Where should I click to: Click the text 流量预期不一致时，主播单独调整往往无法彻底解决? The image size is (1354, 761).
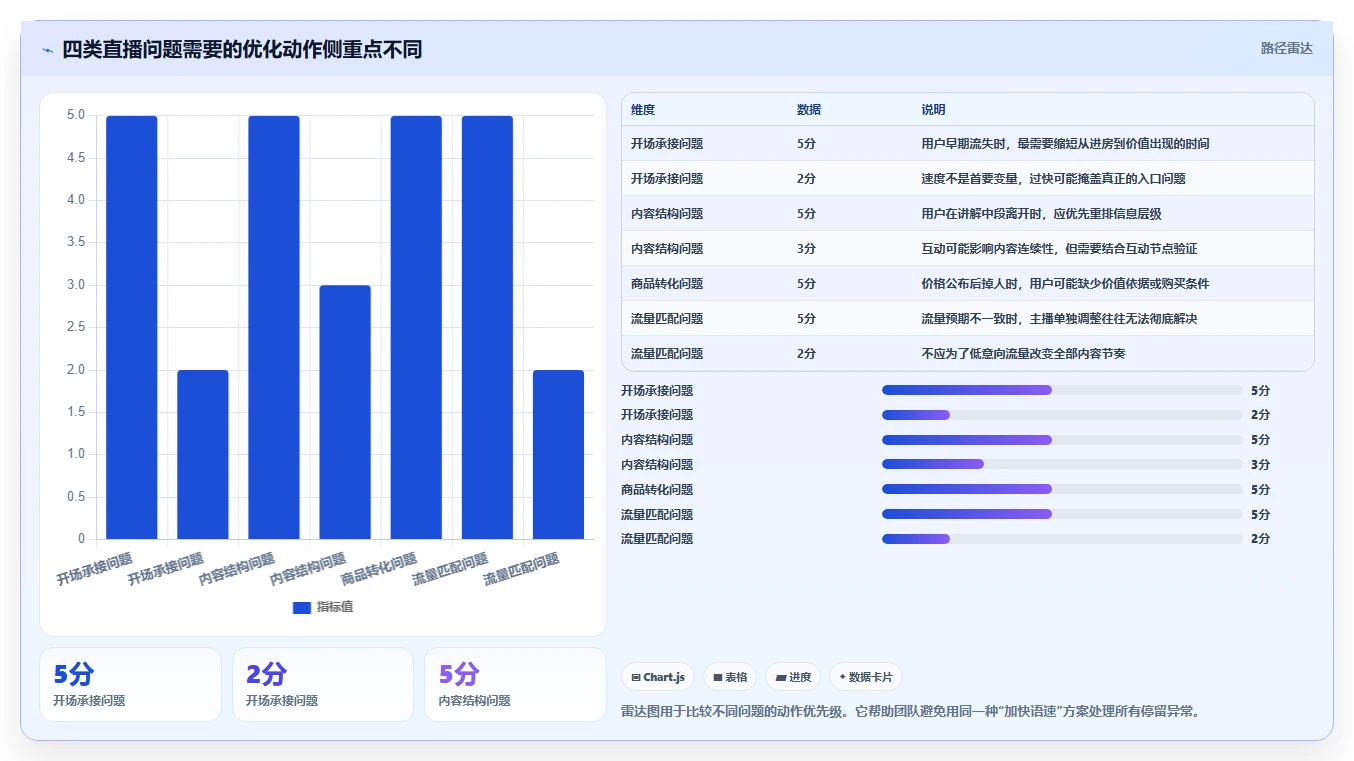click(1059, 319)
